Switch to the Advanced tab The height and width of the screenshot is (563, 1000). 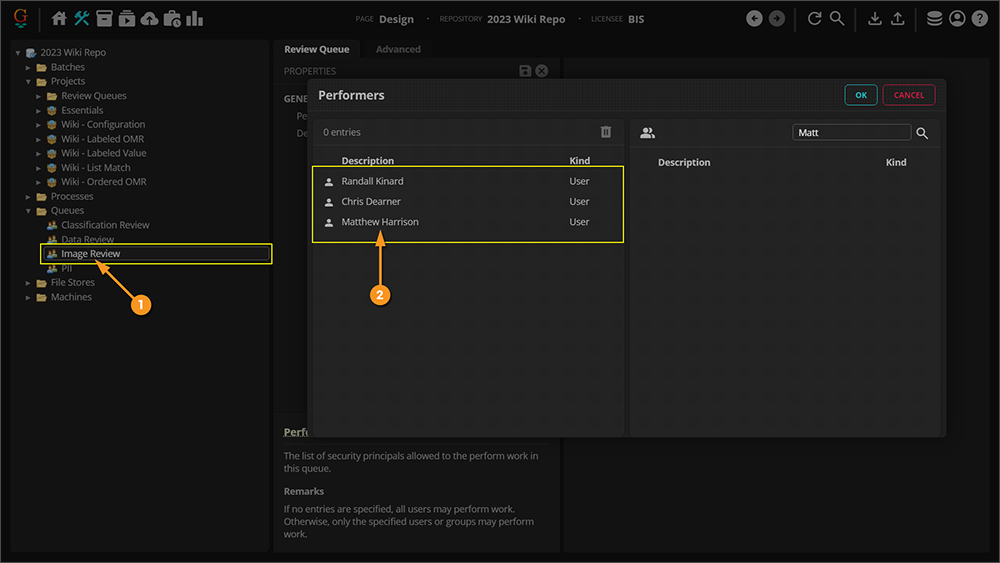[398, 49]
